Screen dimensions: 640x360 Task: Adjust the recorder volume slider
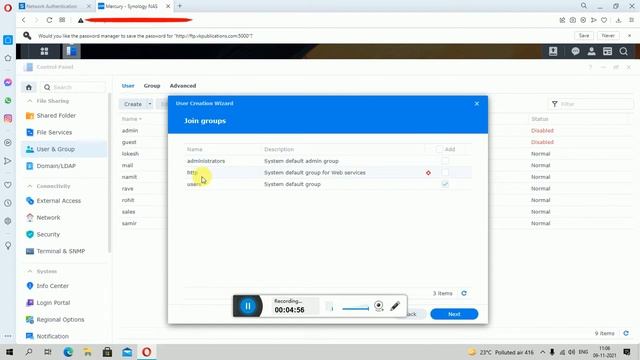point(355,309)
